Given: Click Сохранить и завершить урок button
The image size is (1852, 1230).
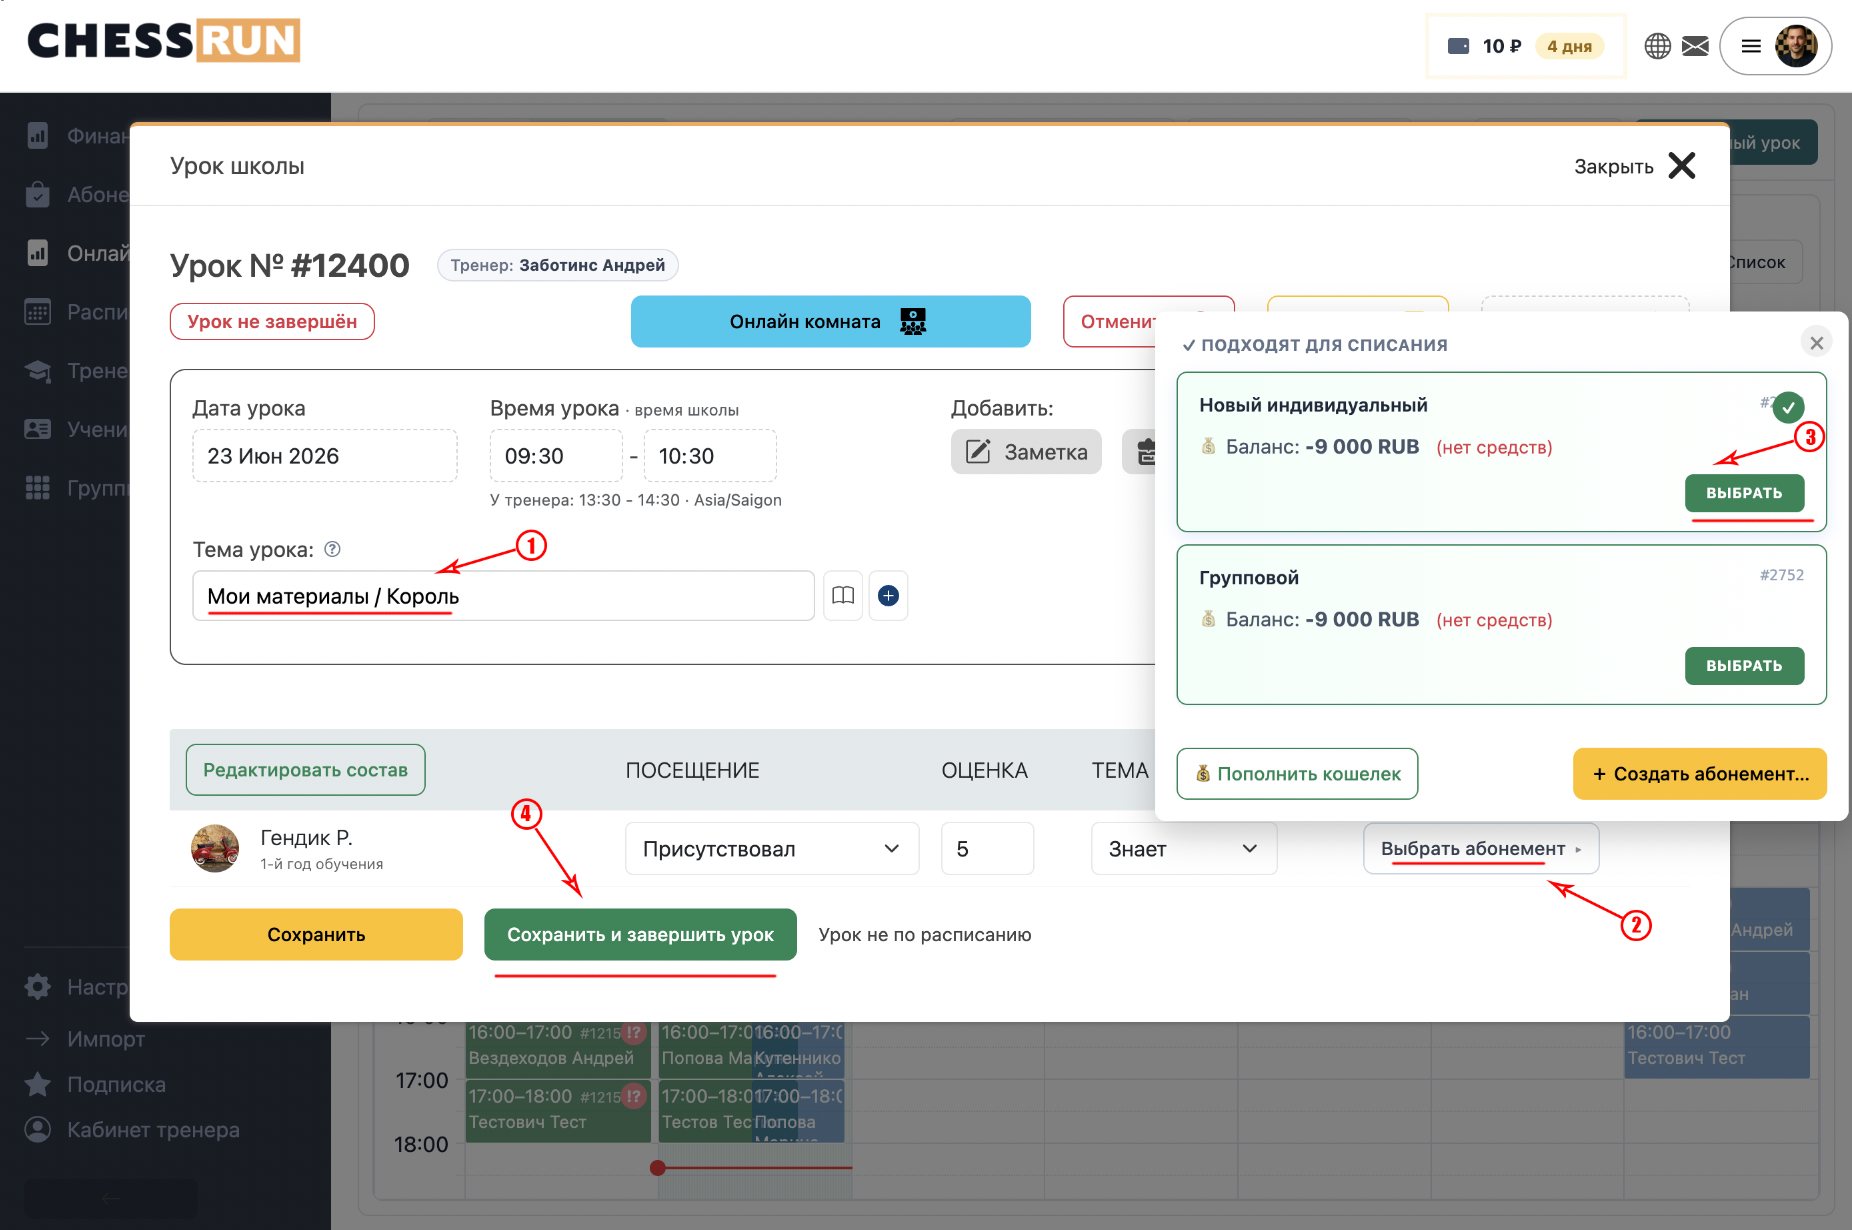Looking at the screenshot, I should click(x=640, y=934).
